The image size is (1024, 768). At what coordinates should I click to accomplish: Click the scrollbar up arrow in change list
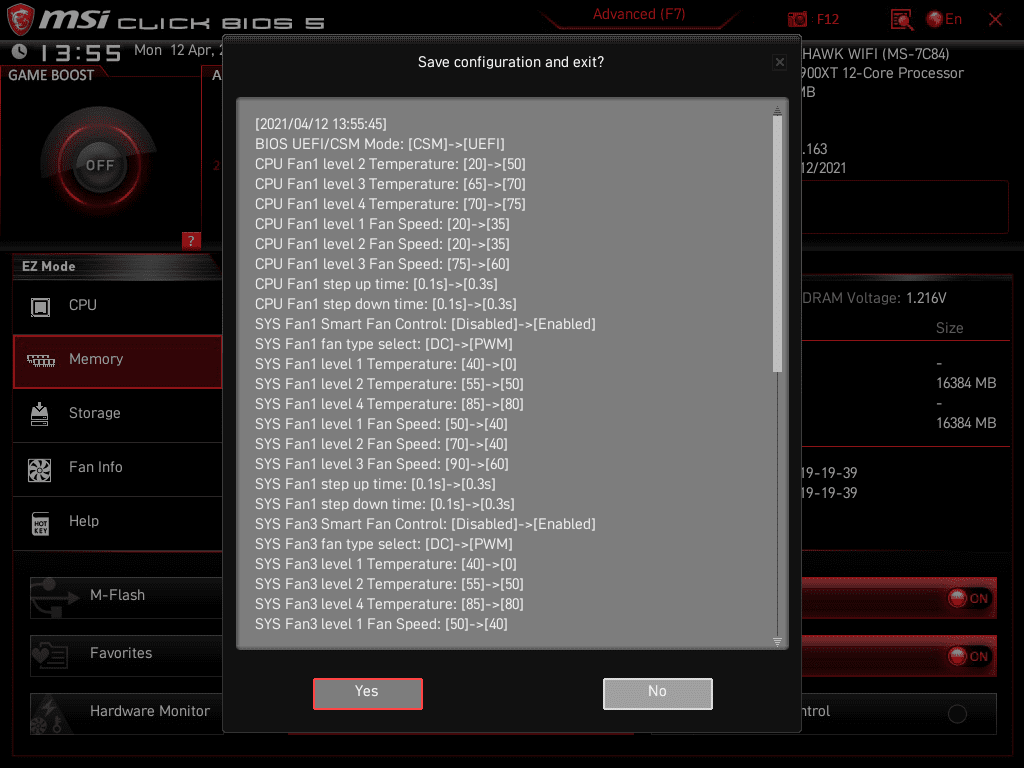point(777,110)
